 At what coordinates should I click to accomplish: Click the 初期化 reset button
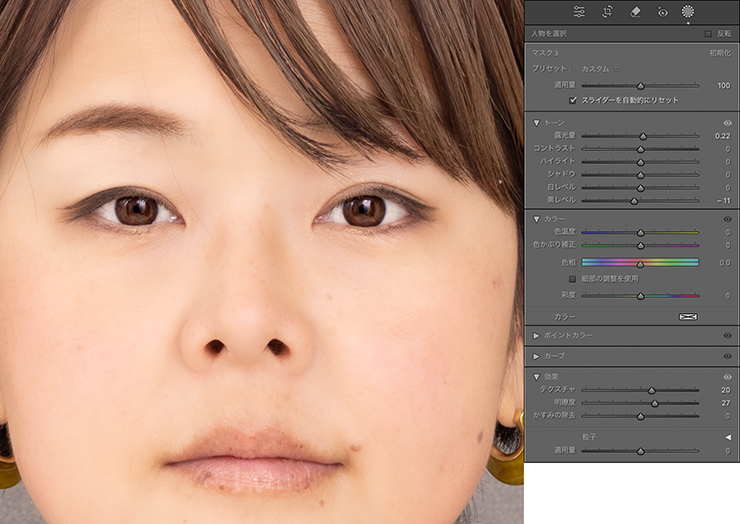720,52
